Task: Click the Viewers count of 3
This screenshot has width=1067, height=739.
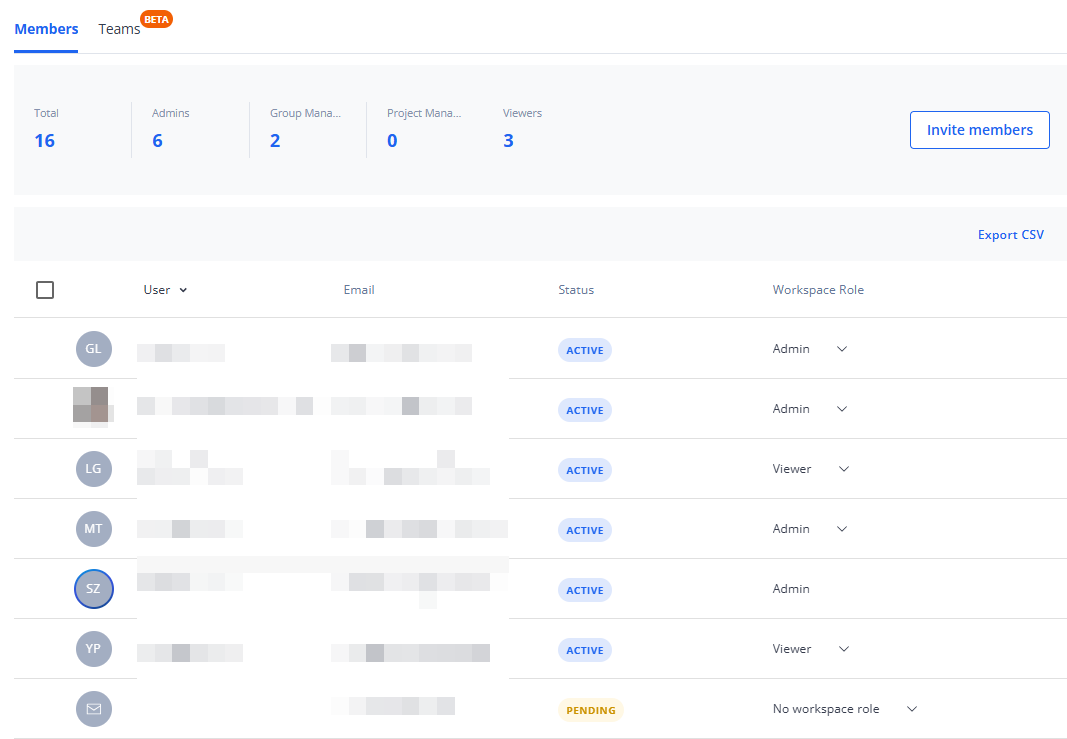Action: (508, 141)
